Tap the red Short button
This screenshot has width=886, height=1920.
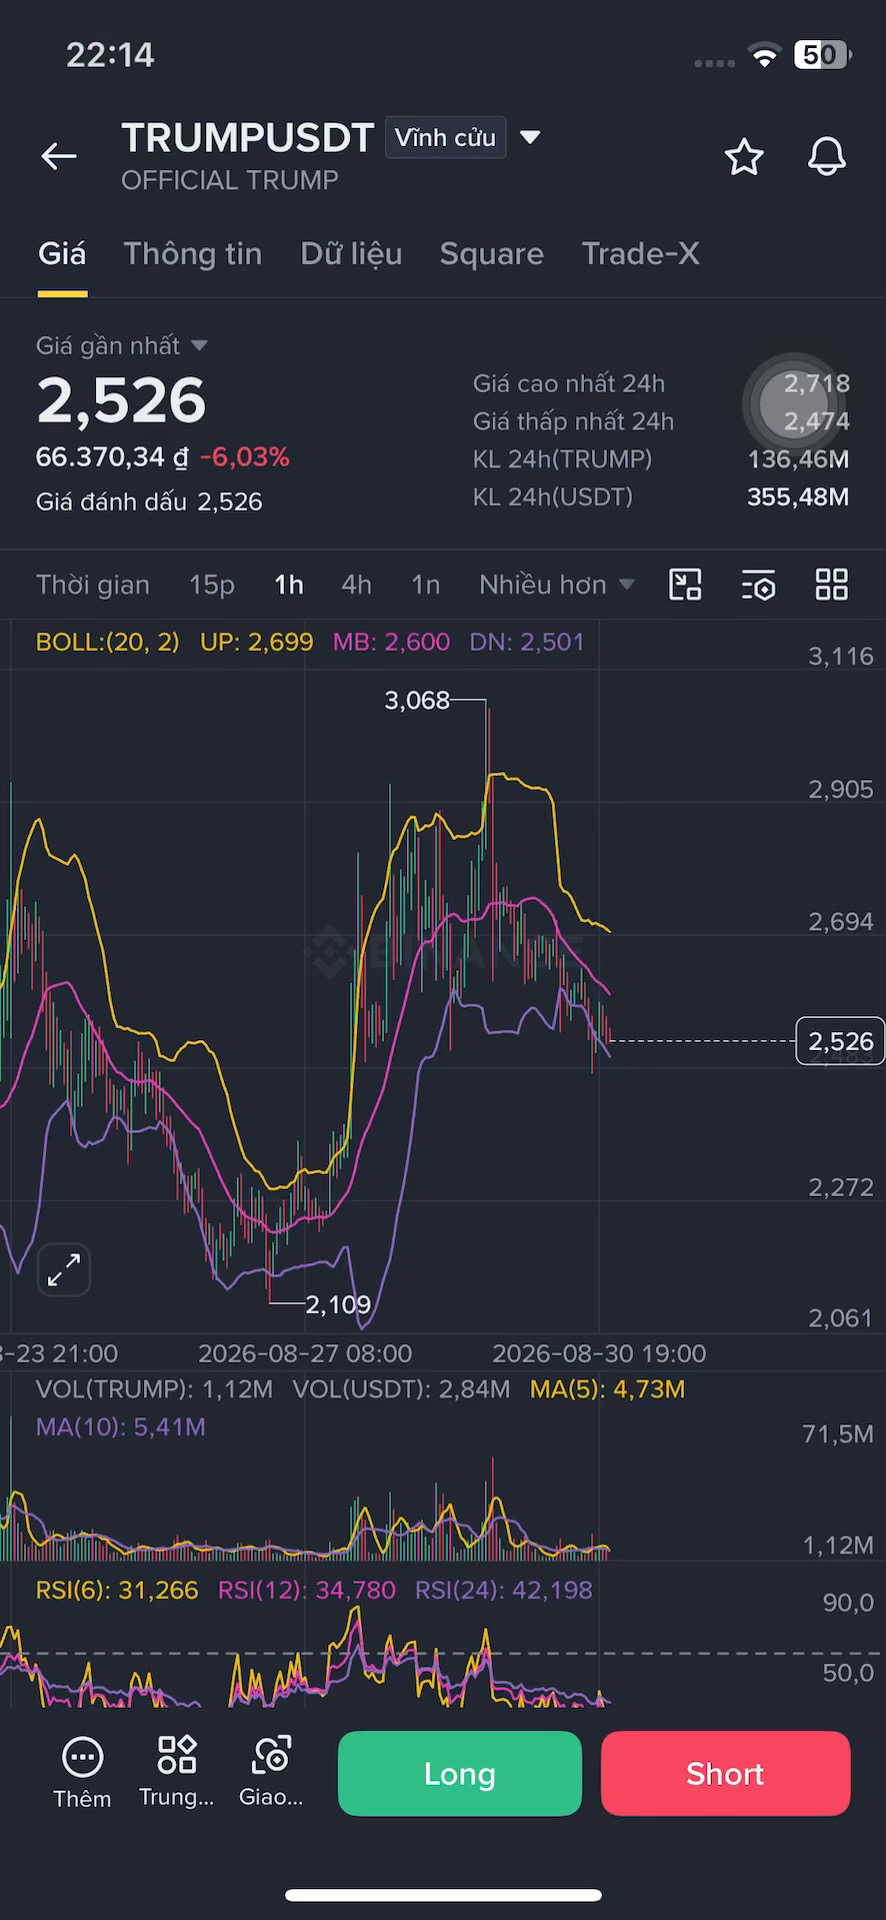pos(725,1773)
